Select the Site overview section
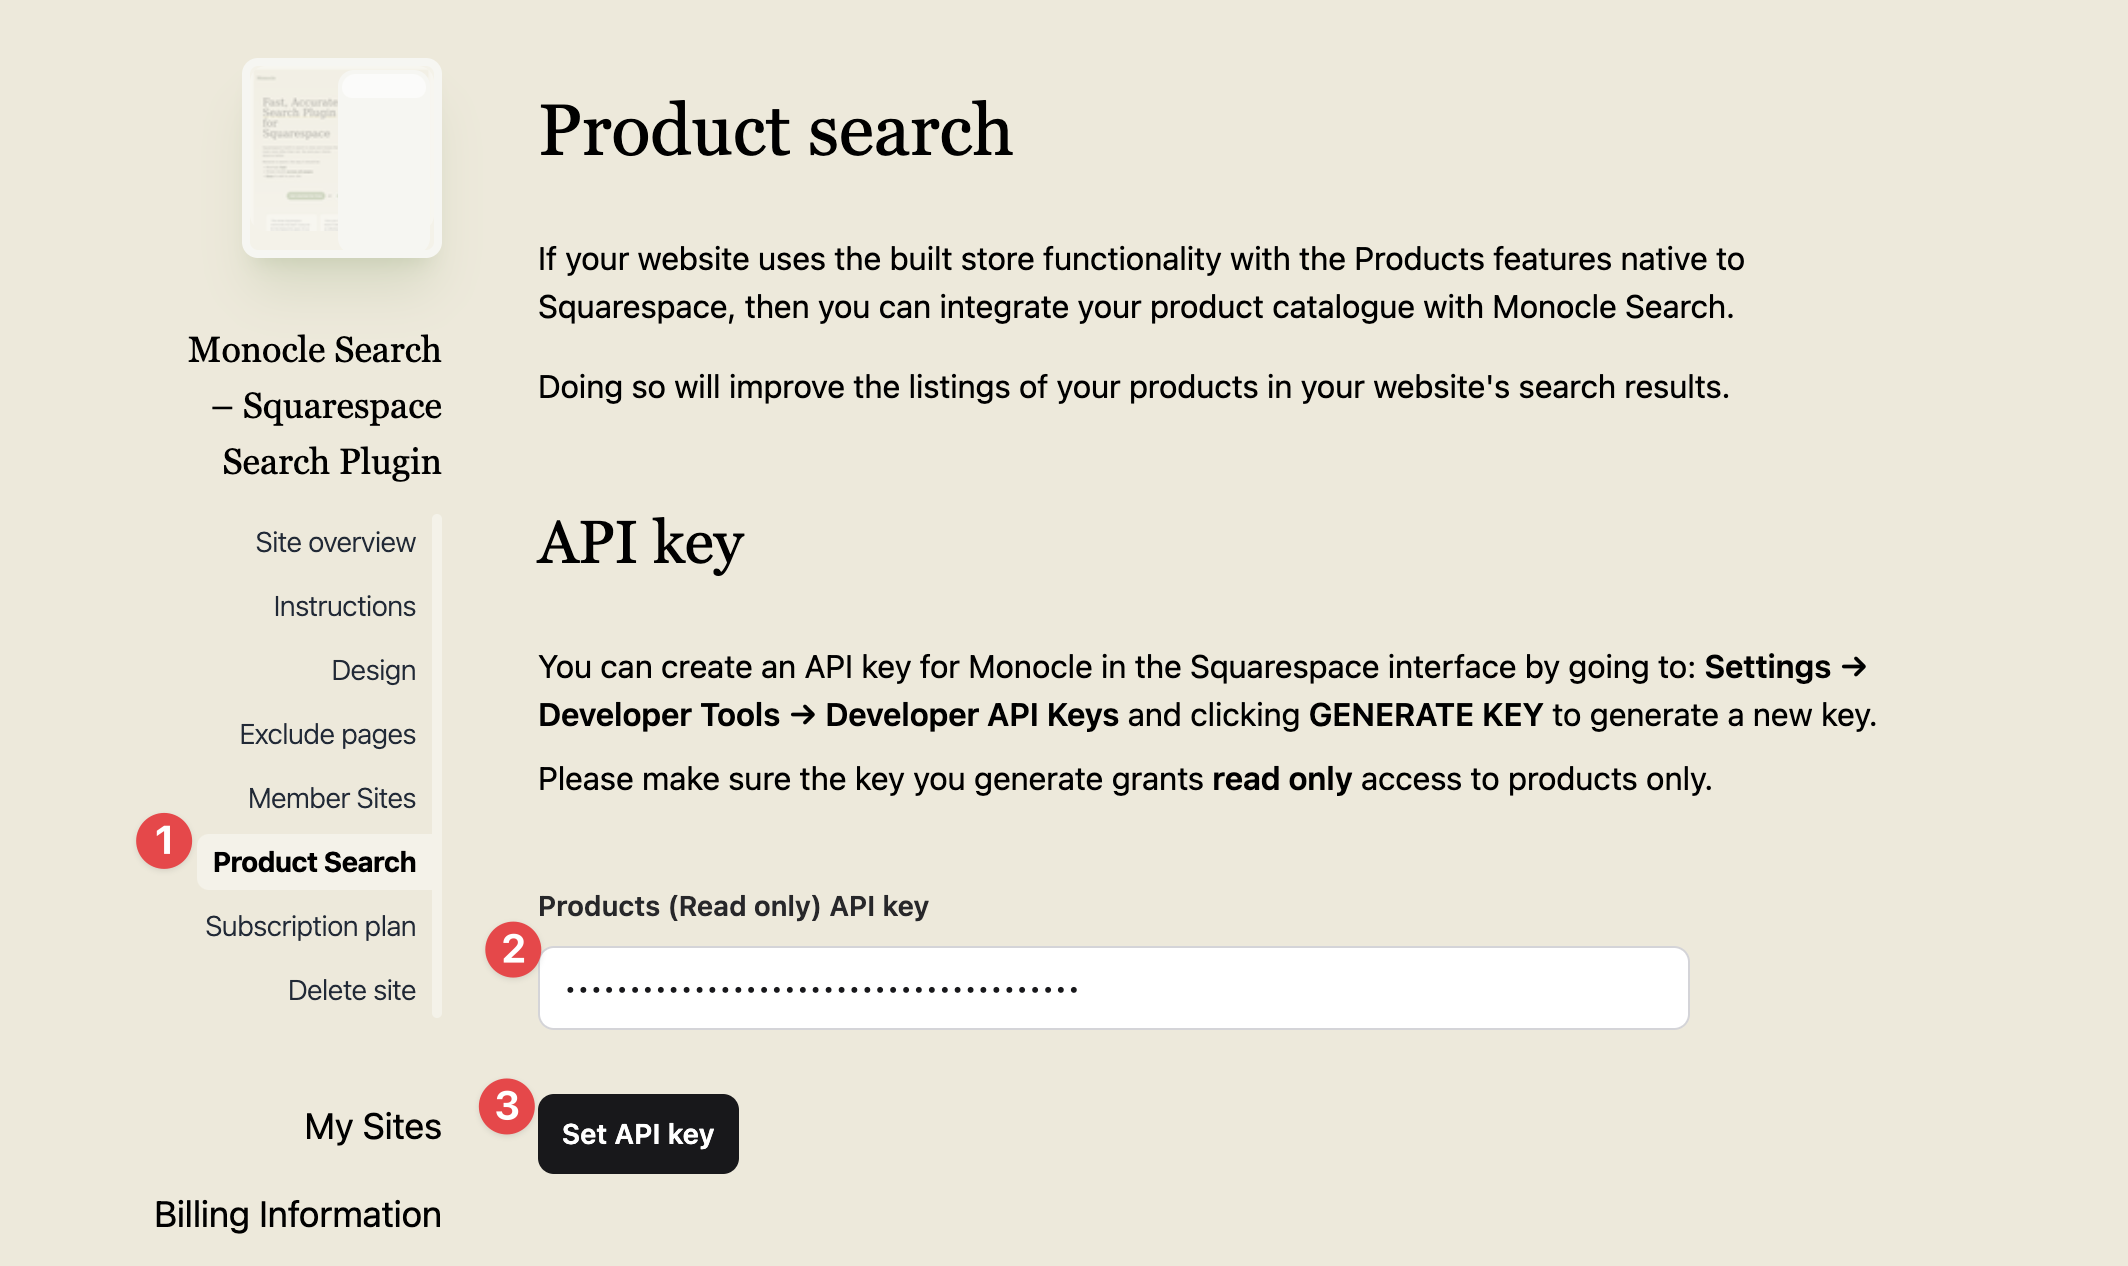 pos(334,542)
